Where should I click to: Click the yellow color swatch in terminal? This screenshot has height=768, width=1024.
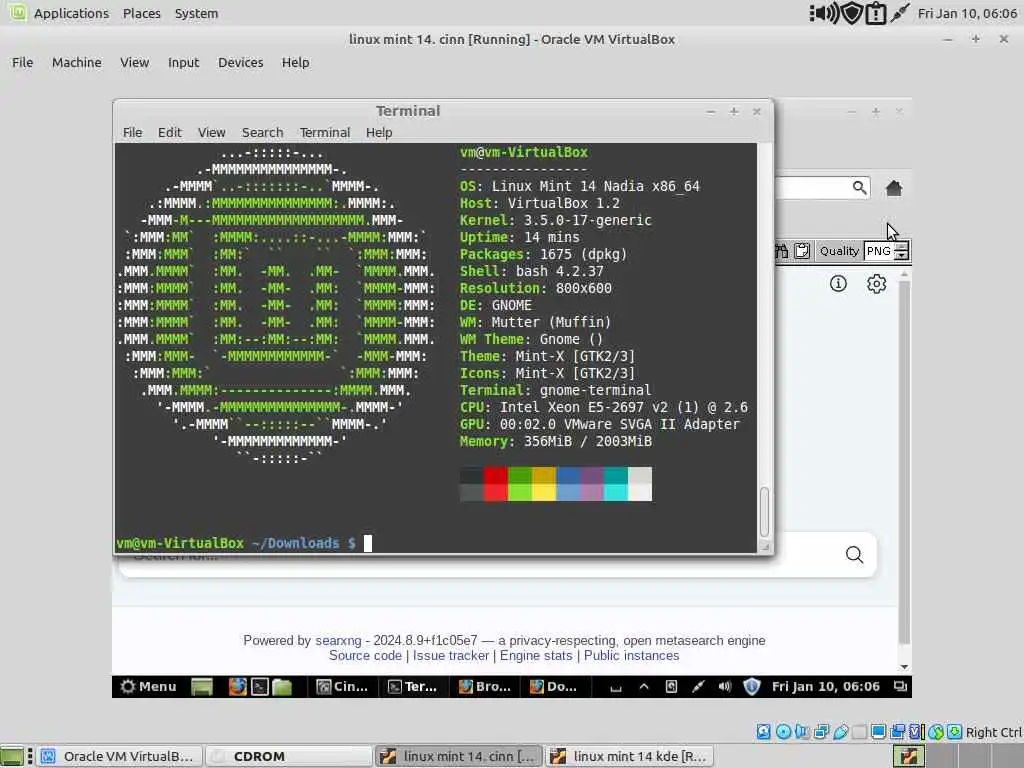(544, 484)
